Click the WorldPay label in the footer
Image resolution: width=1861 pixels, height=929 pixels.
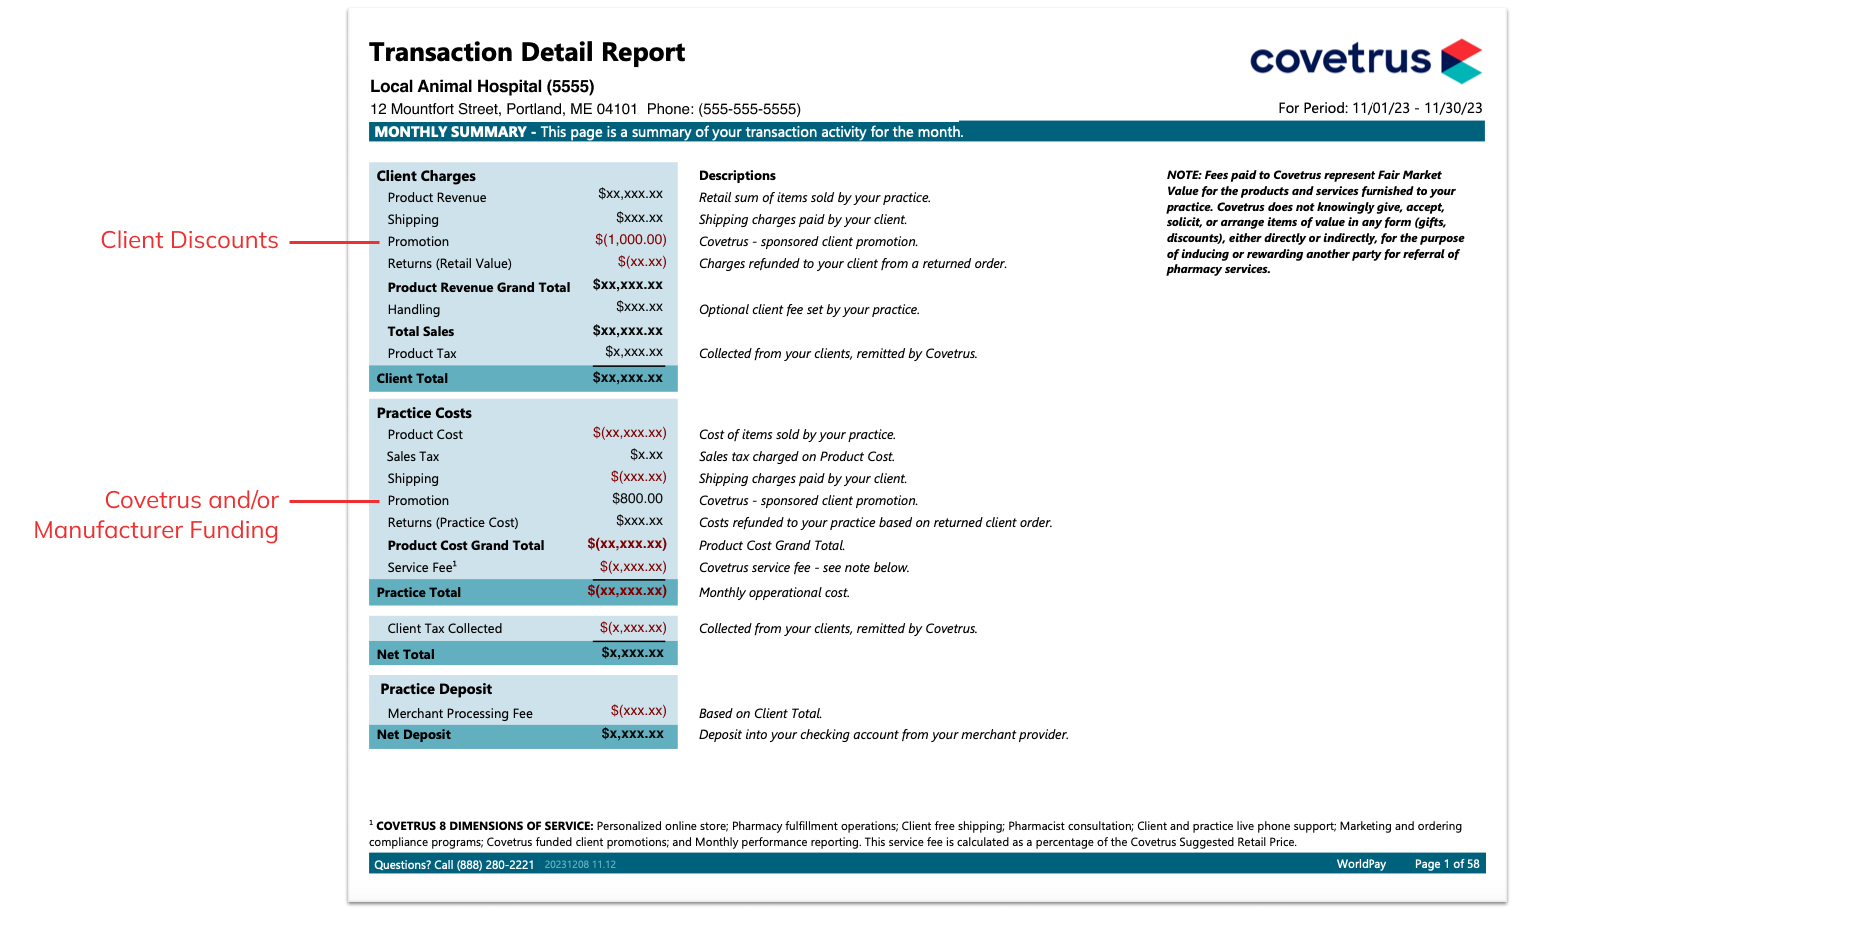coord(1361,864)
